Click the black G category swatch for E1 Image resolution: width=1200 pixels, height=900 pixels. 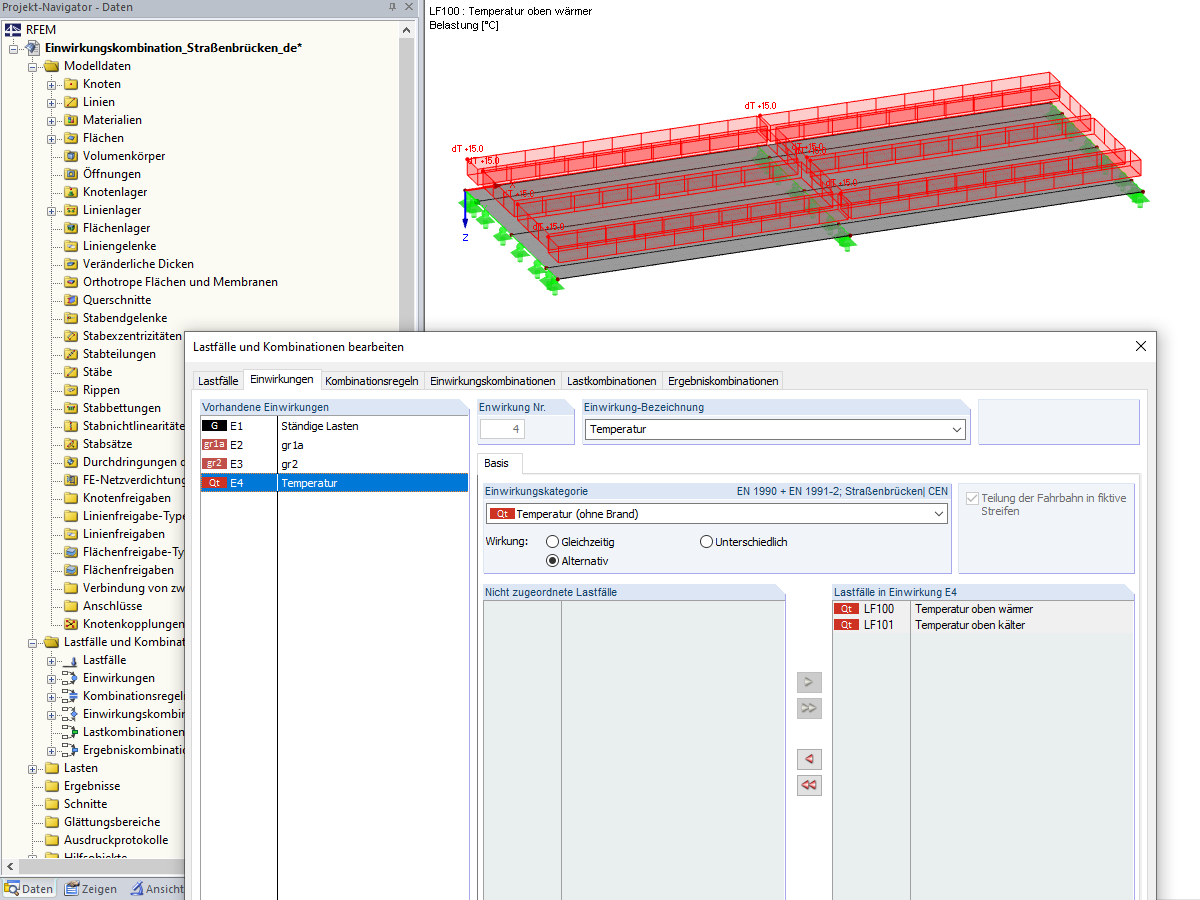coord(214,426)
